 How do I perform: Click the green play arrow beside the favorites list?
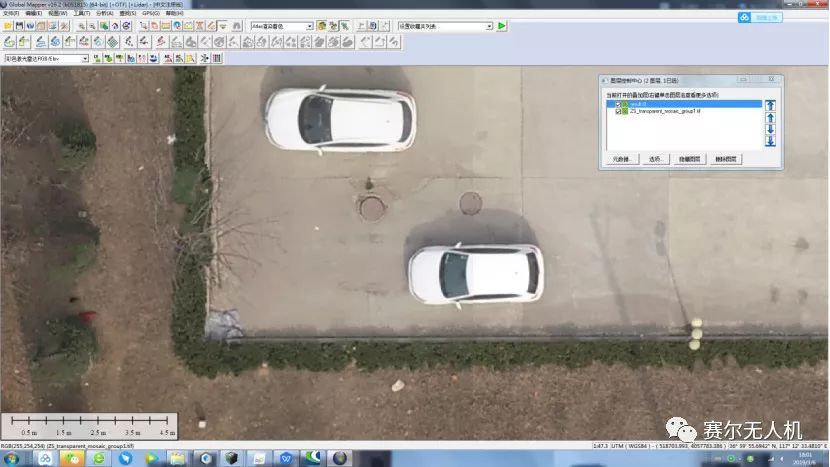point(501,25)
